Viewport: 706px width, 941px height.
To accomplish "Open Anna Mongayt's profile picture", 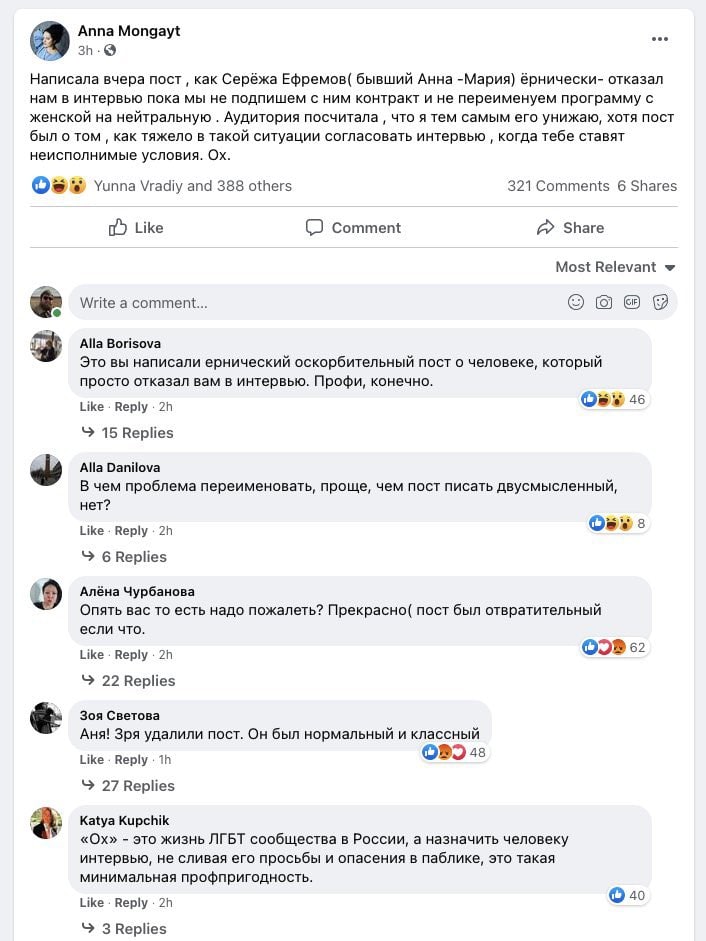I will point(50,41).
